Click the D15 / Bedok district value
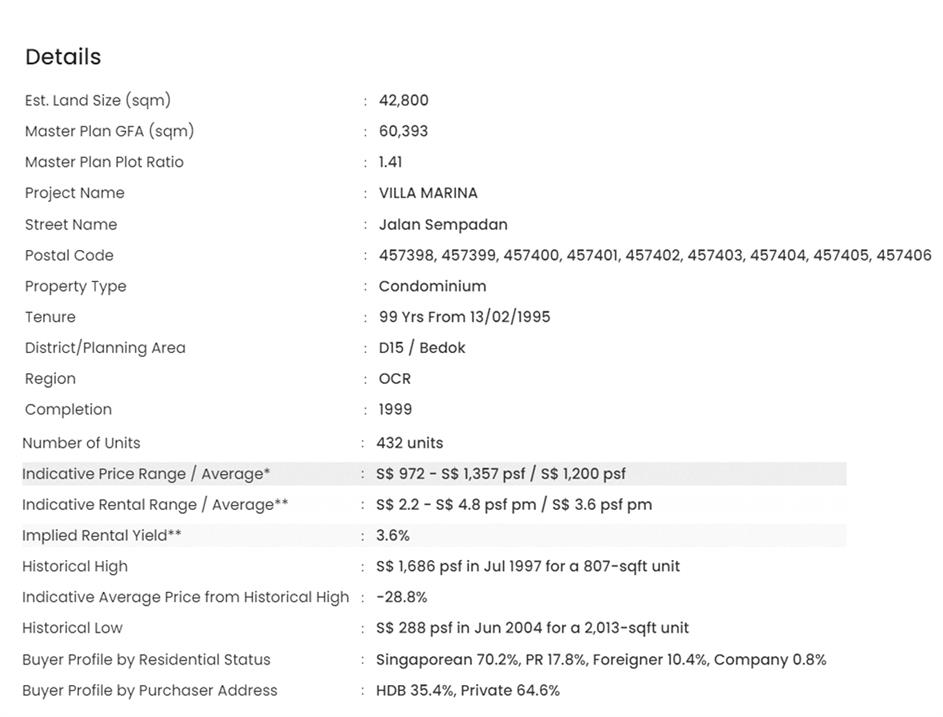Viewport: 943px width, 717px height. click(422, 348)
